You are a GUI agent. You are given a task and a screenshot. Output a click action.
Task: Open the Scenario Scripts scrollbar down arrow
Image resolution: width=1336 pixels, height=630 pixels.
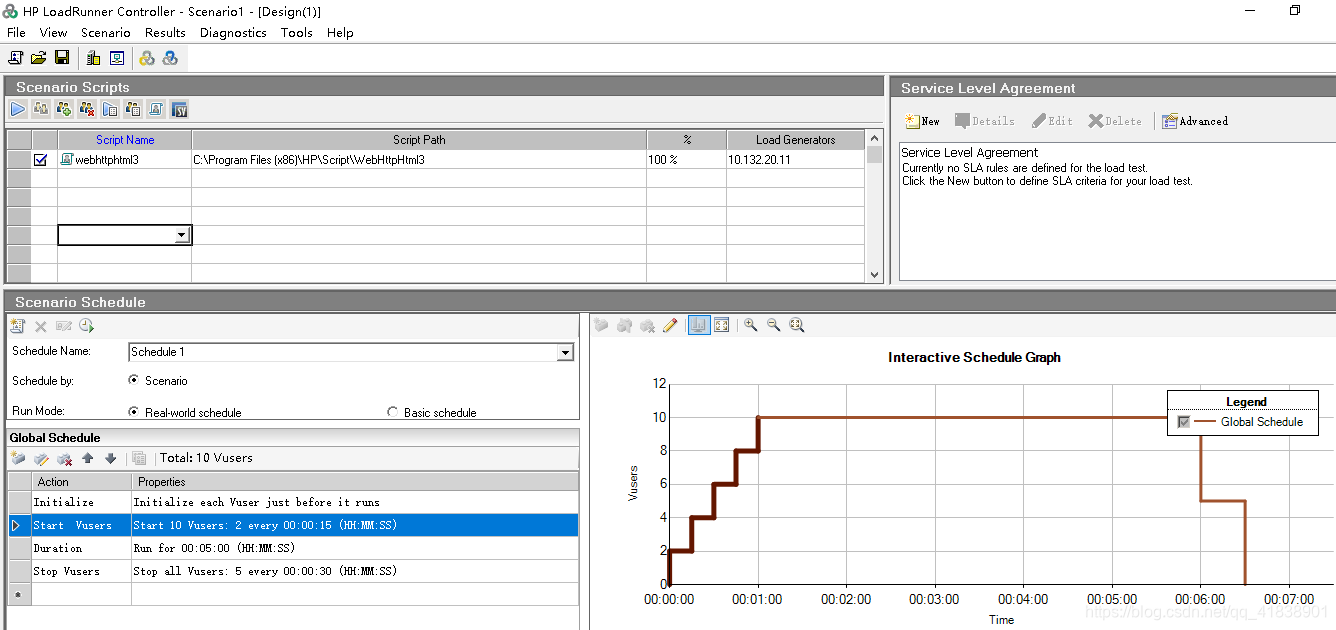(875, 273)
